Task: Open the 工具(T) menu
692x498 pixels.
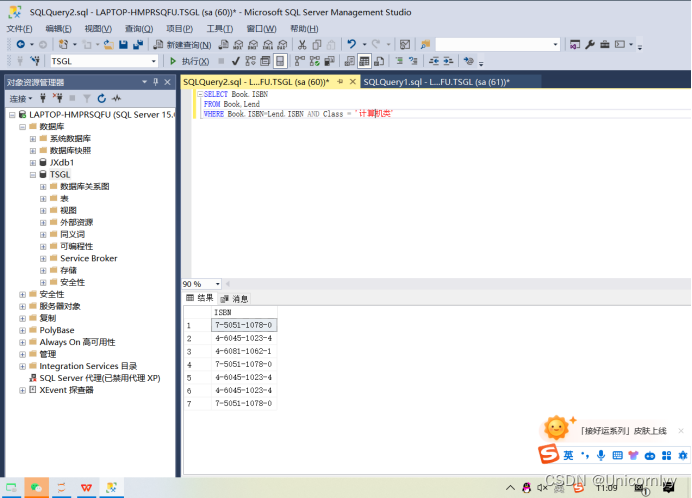Action: (220, 29)
